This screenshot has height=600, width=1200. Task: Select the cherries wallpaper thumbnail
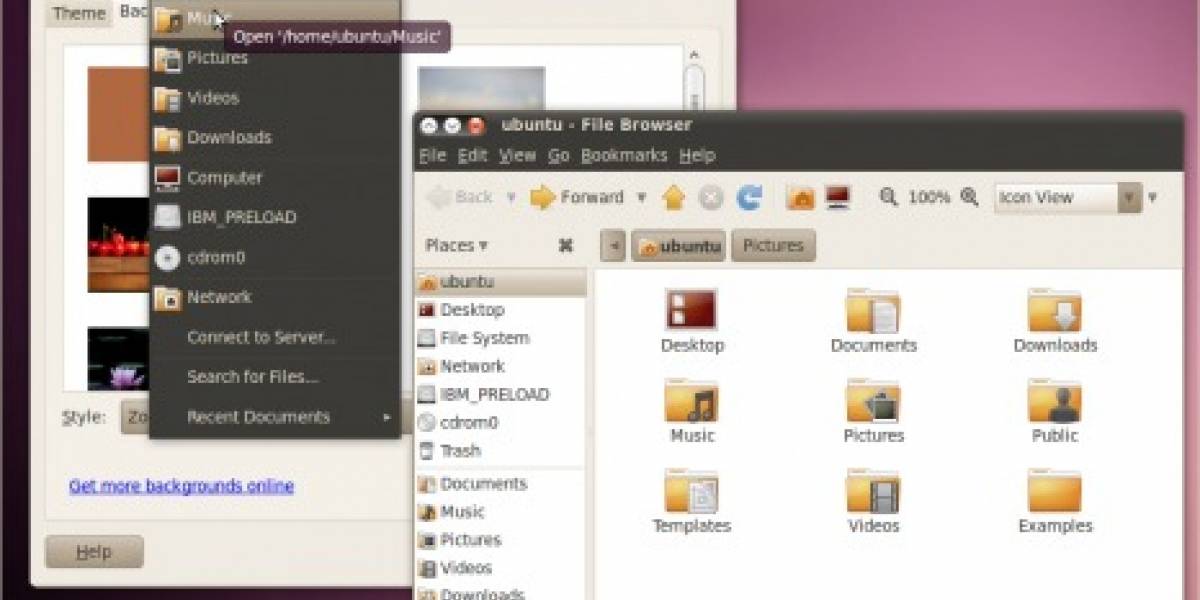click(x=118, y=245)
